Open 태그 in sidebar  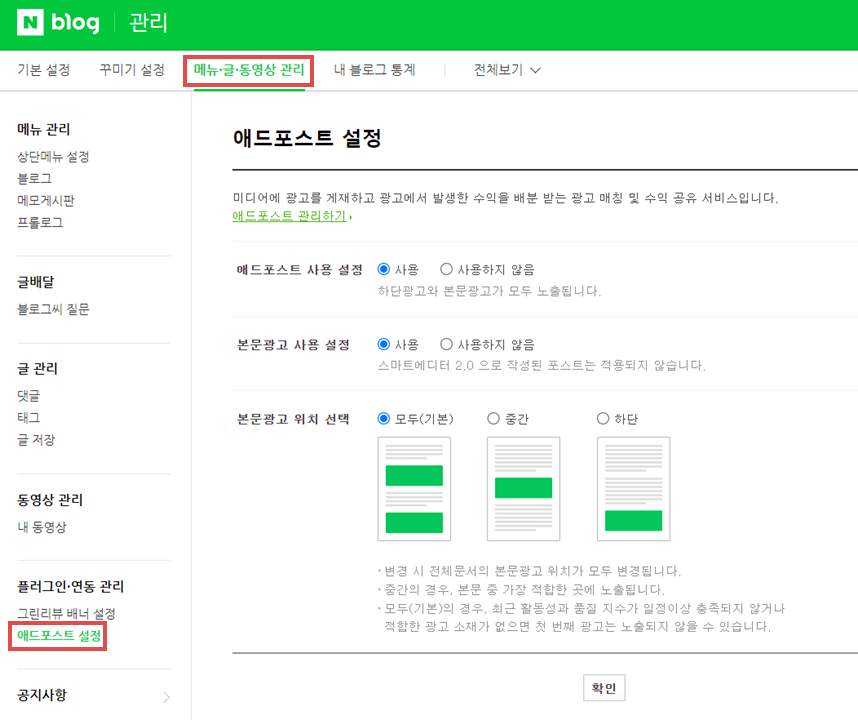click(28, 417)
